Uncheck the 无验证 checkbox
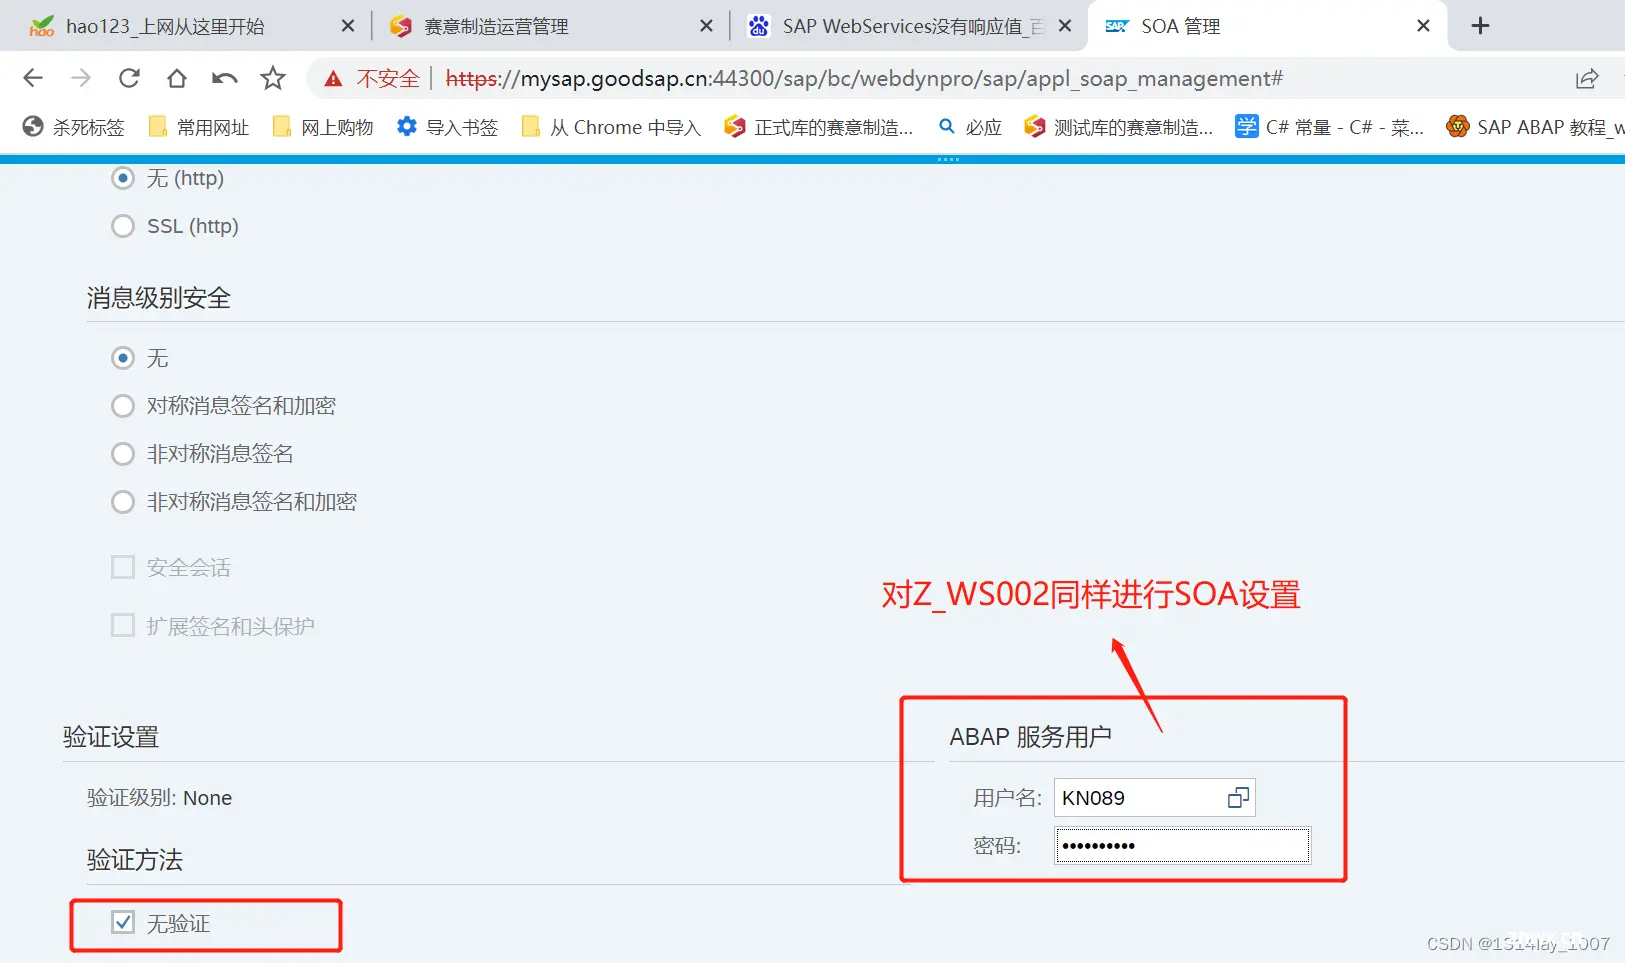The image size is (1625, 963). tap(123, 923)
